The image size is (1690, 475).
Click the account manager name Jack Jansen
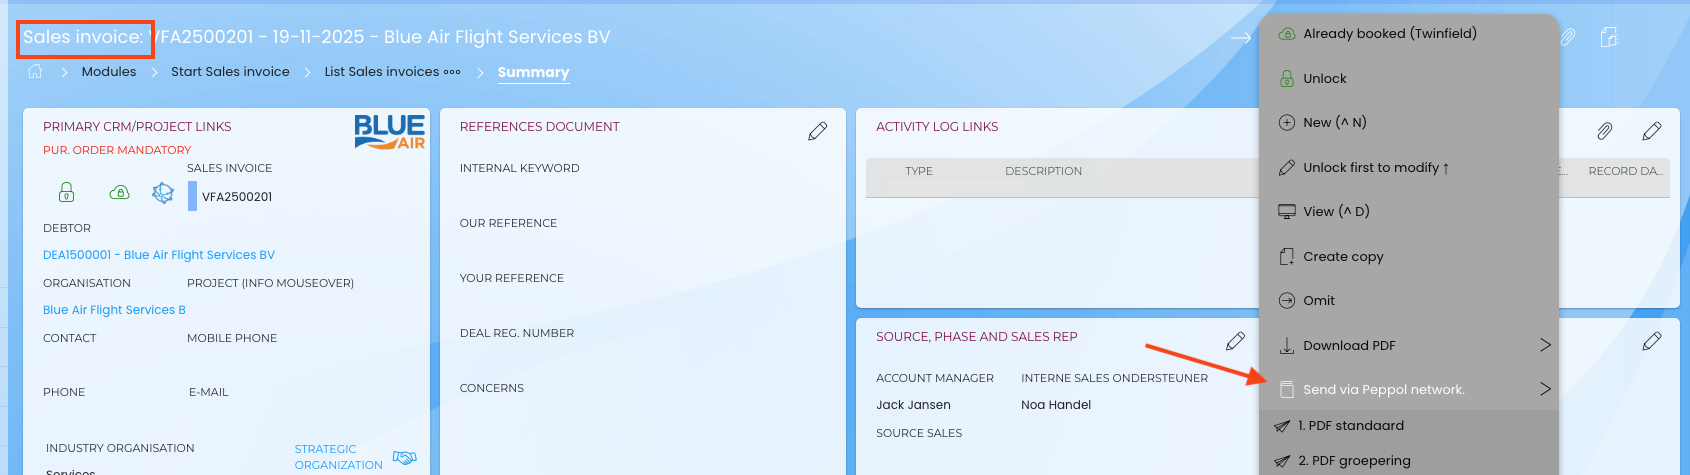(x=913, y=405)
